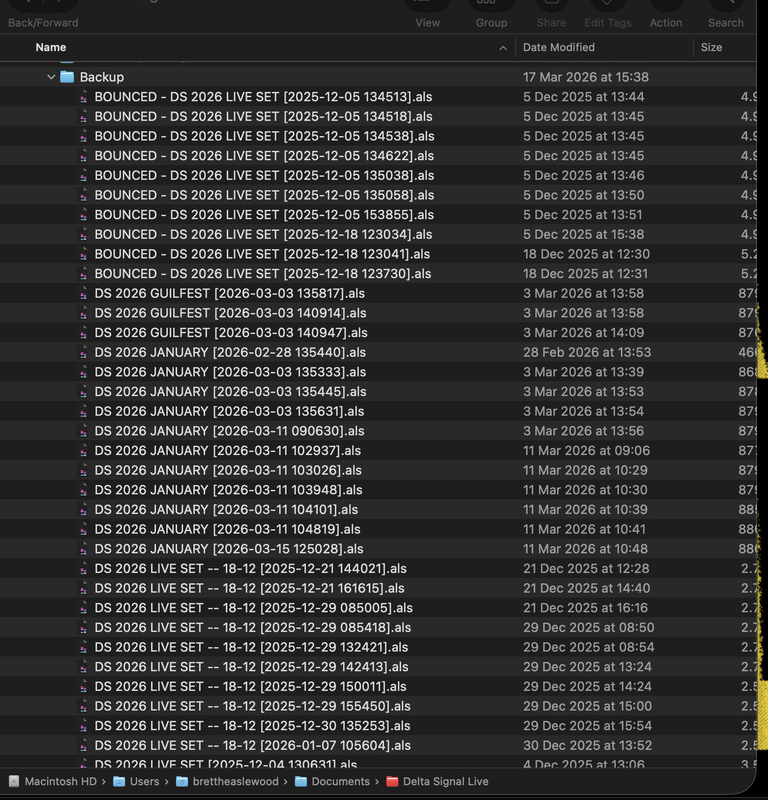Select BOUNCED - DS 2026 LIVE SET [2025-12-18 123730].als
The width and height of the screenshot is (768, 800).
click(262, 273)
